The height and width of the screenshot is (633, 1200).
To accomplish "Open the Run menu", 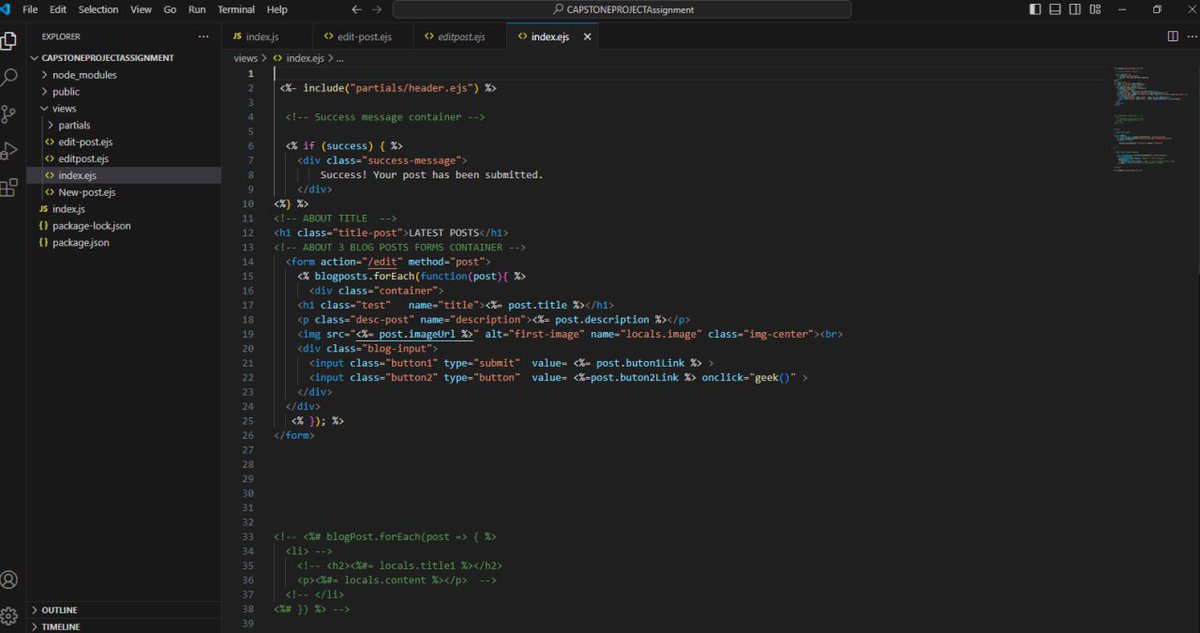I will point(197,9).
